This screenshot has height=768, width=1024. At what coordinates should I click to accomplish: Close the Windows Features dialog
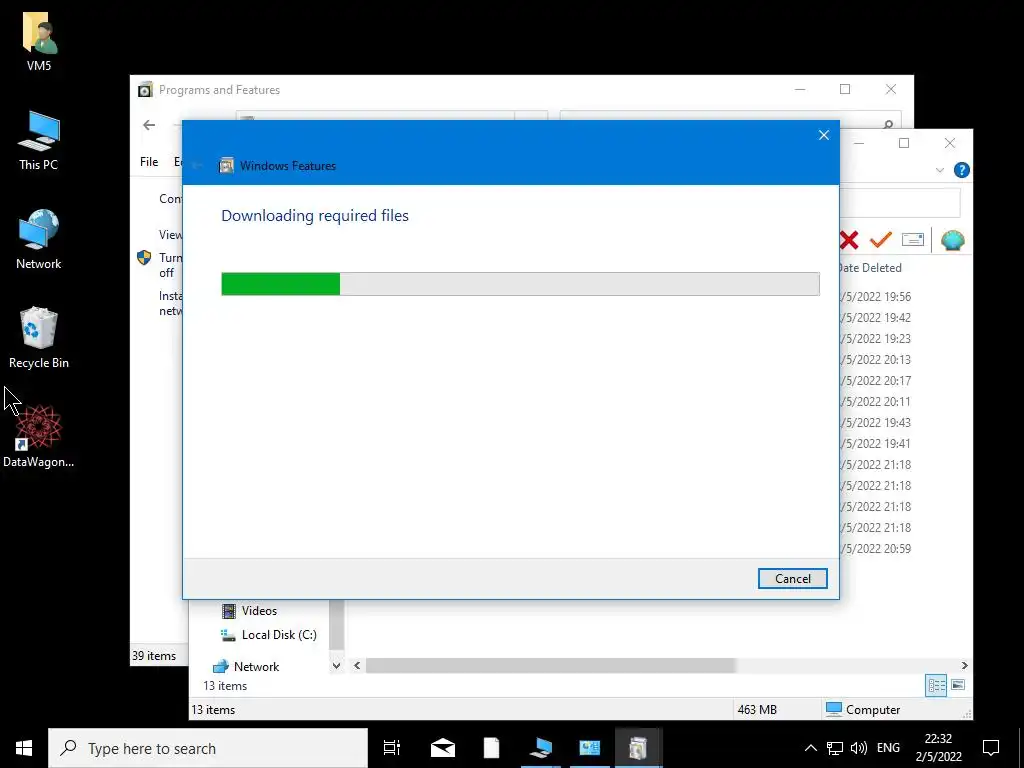tap(824, 135)
